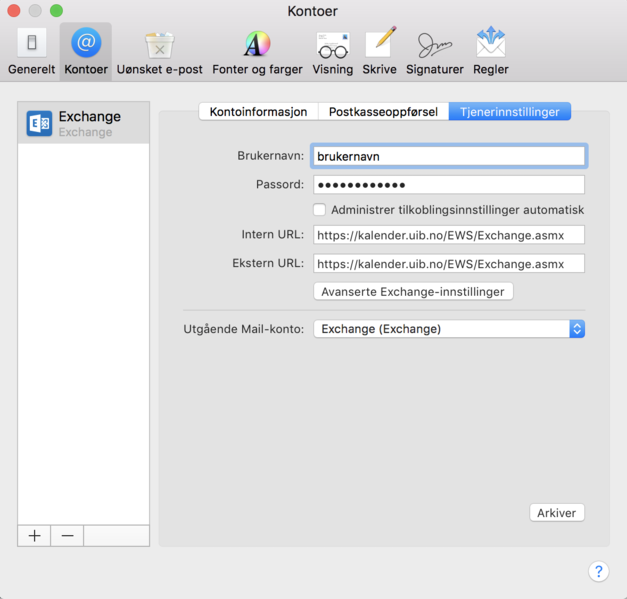Expand the Utgående Mail-konto dropdown
The image size is (627, 599).
(449, 329)
